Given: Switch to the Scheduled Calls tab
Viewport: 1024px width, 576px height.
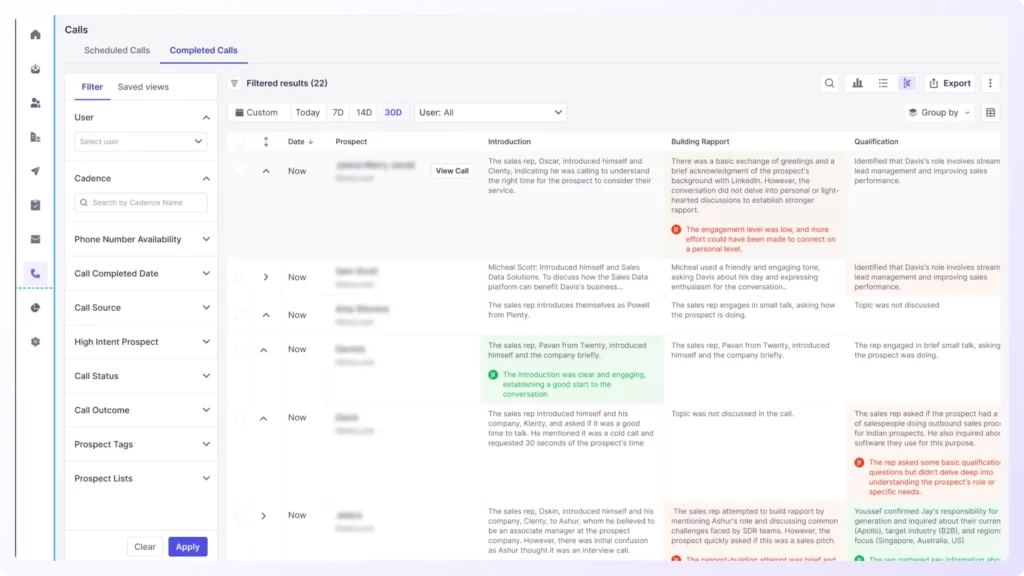Looking at the screenshot, I should point(115,50).
